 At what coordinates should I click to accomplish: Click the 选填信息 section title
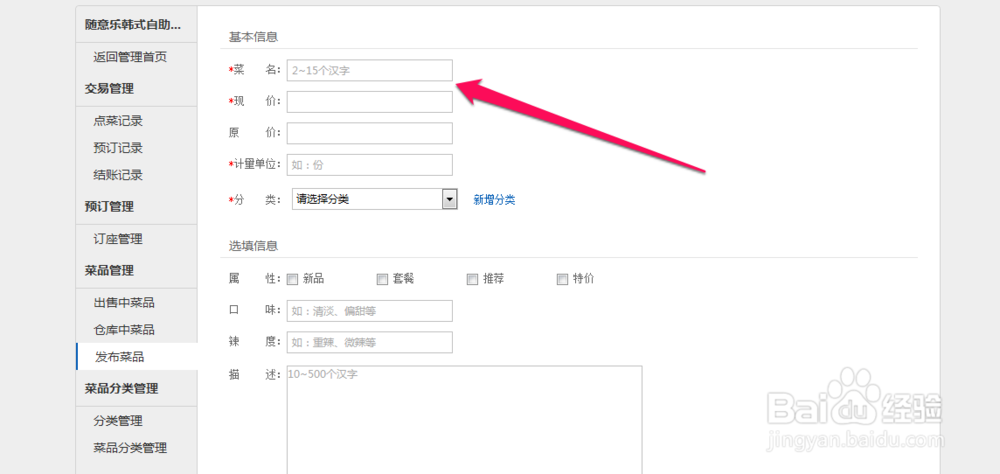253,246
